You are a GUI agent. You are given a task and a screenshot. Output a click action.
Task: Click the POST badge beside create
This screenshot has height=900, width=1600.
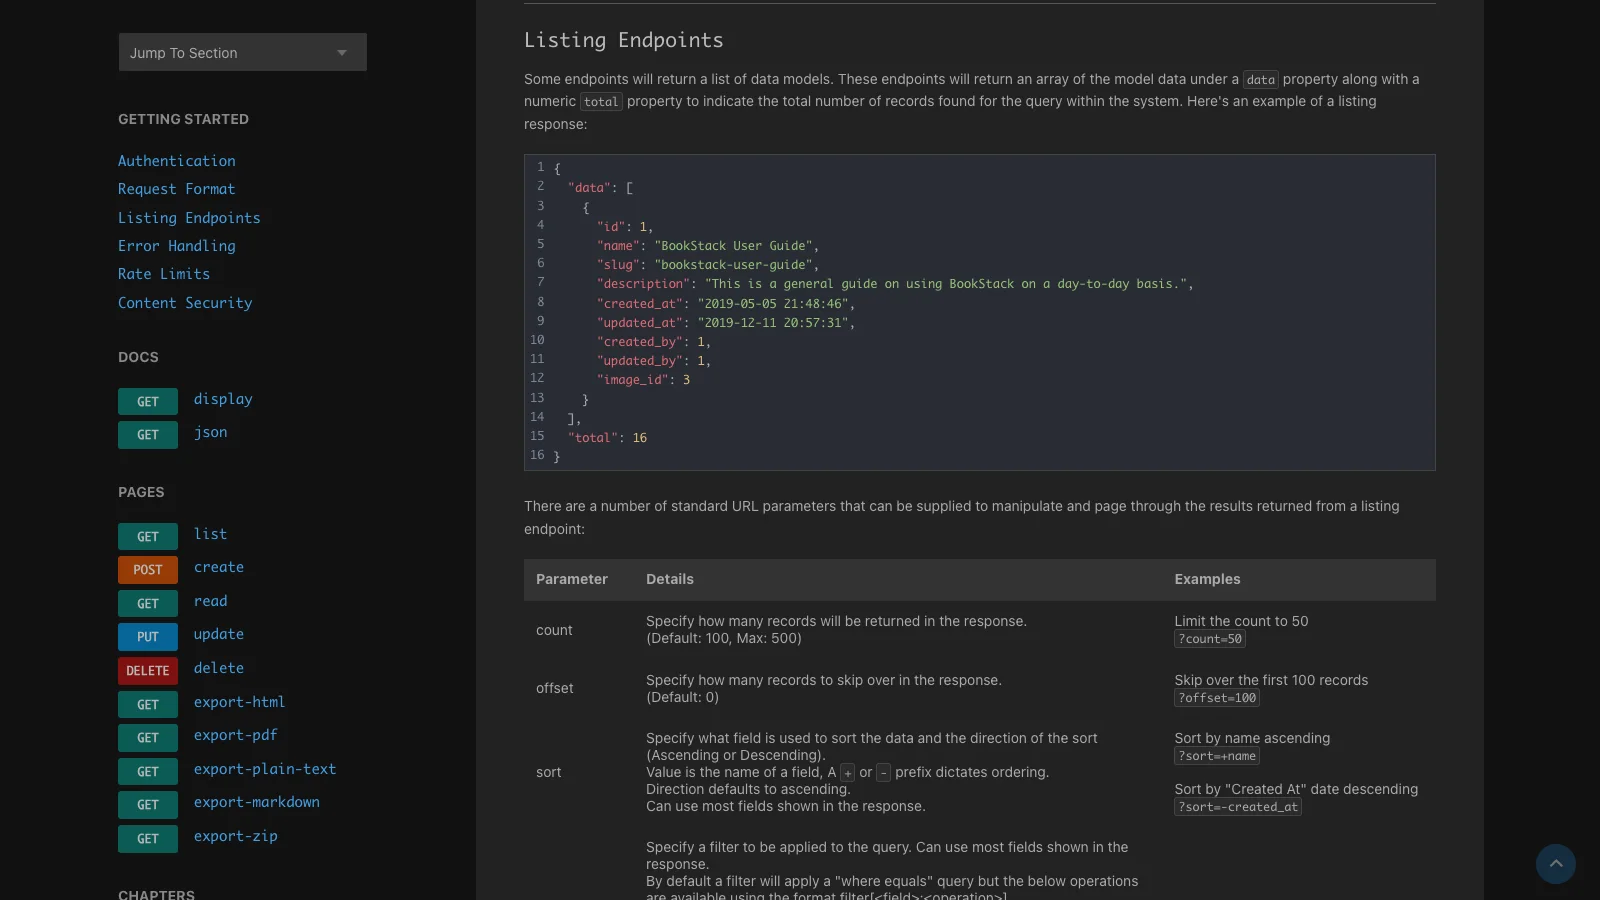[x=148, y=570]
